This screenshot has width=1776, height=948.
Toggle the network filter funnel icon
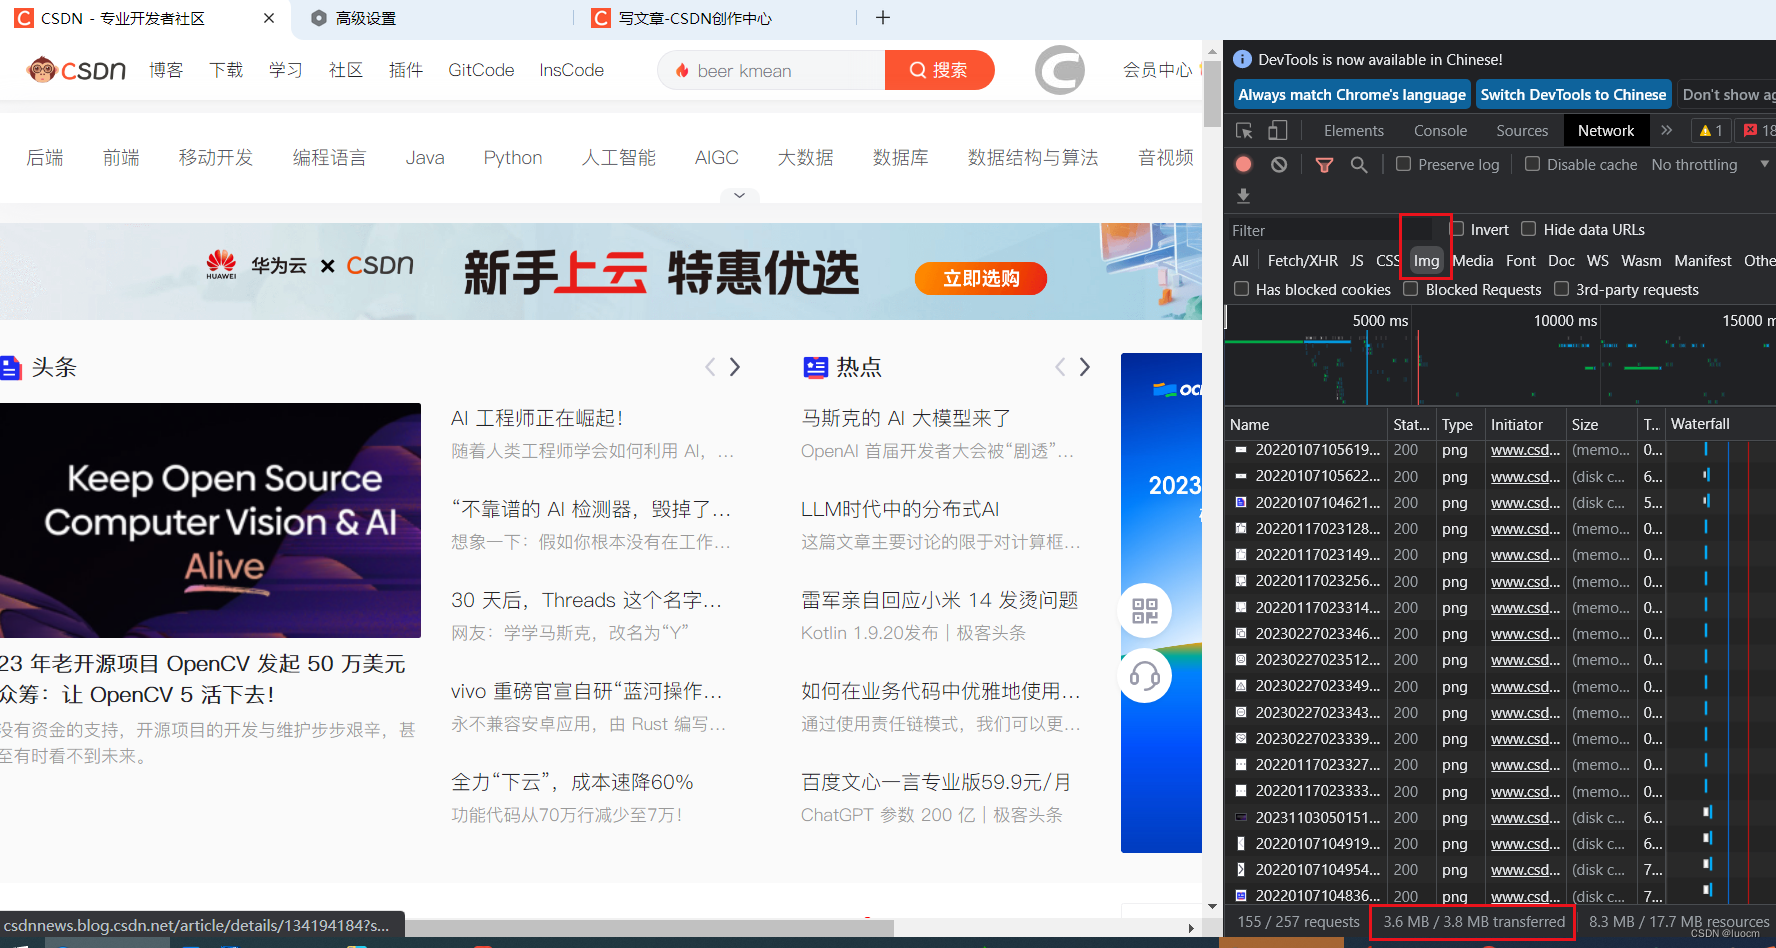pos(1324,165)
